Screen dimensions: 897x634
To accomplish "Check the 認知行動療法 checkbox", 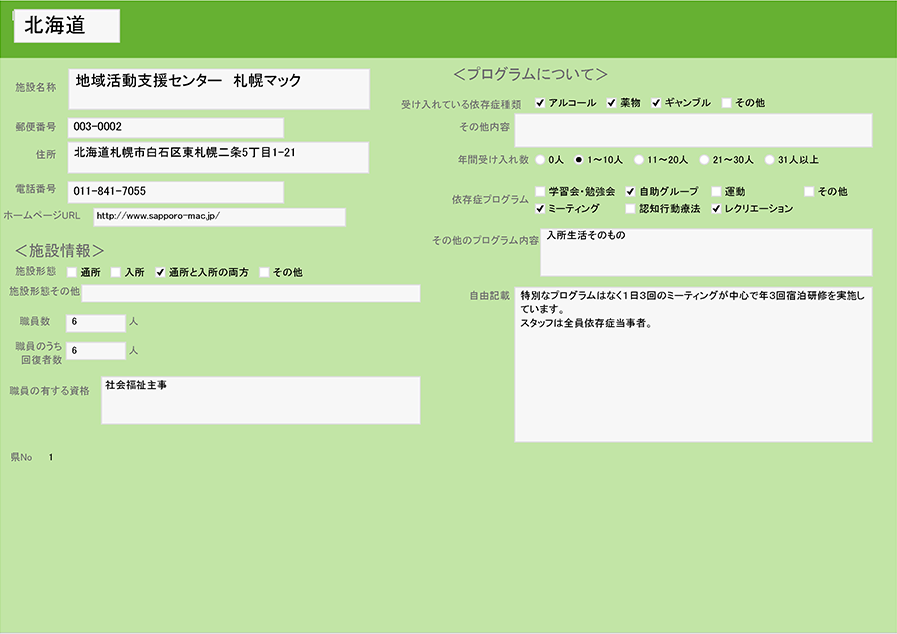I will point(631,209).
